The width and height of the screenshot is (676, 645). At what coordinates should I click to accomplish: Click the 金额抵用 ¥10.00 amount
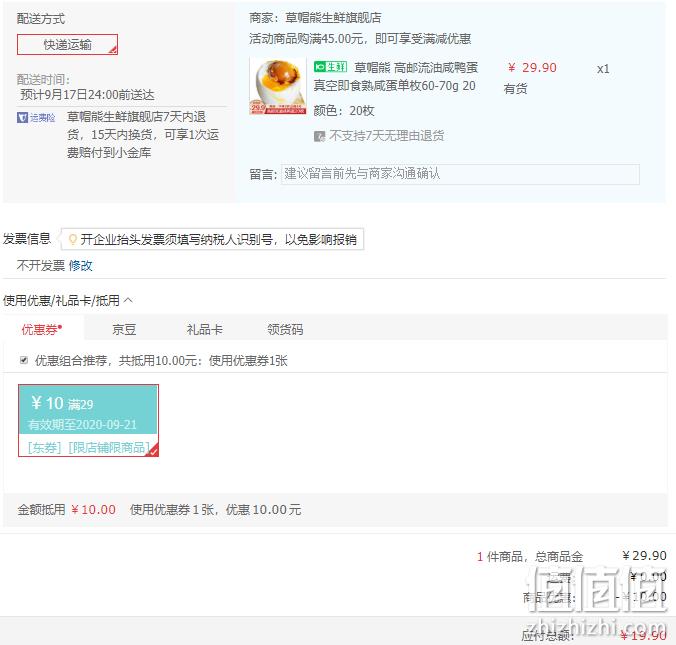click(x=94, y=510)
